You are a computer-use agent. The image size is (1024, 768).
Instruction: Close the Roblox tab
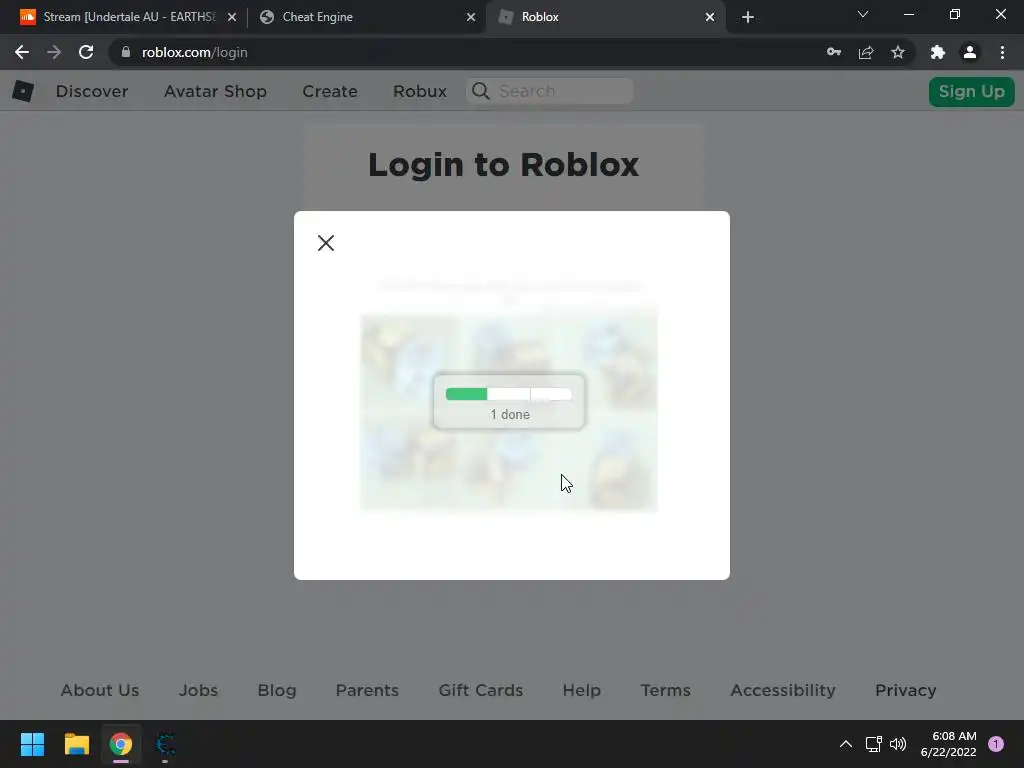pyautogui.click(x=710, y=17)
